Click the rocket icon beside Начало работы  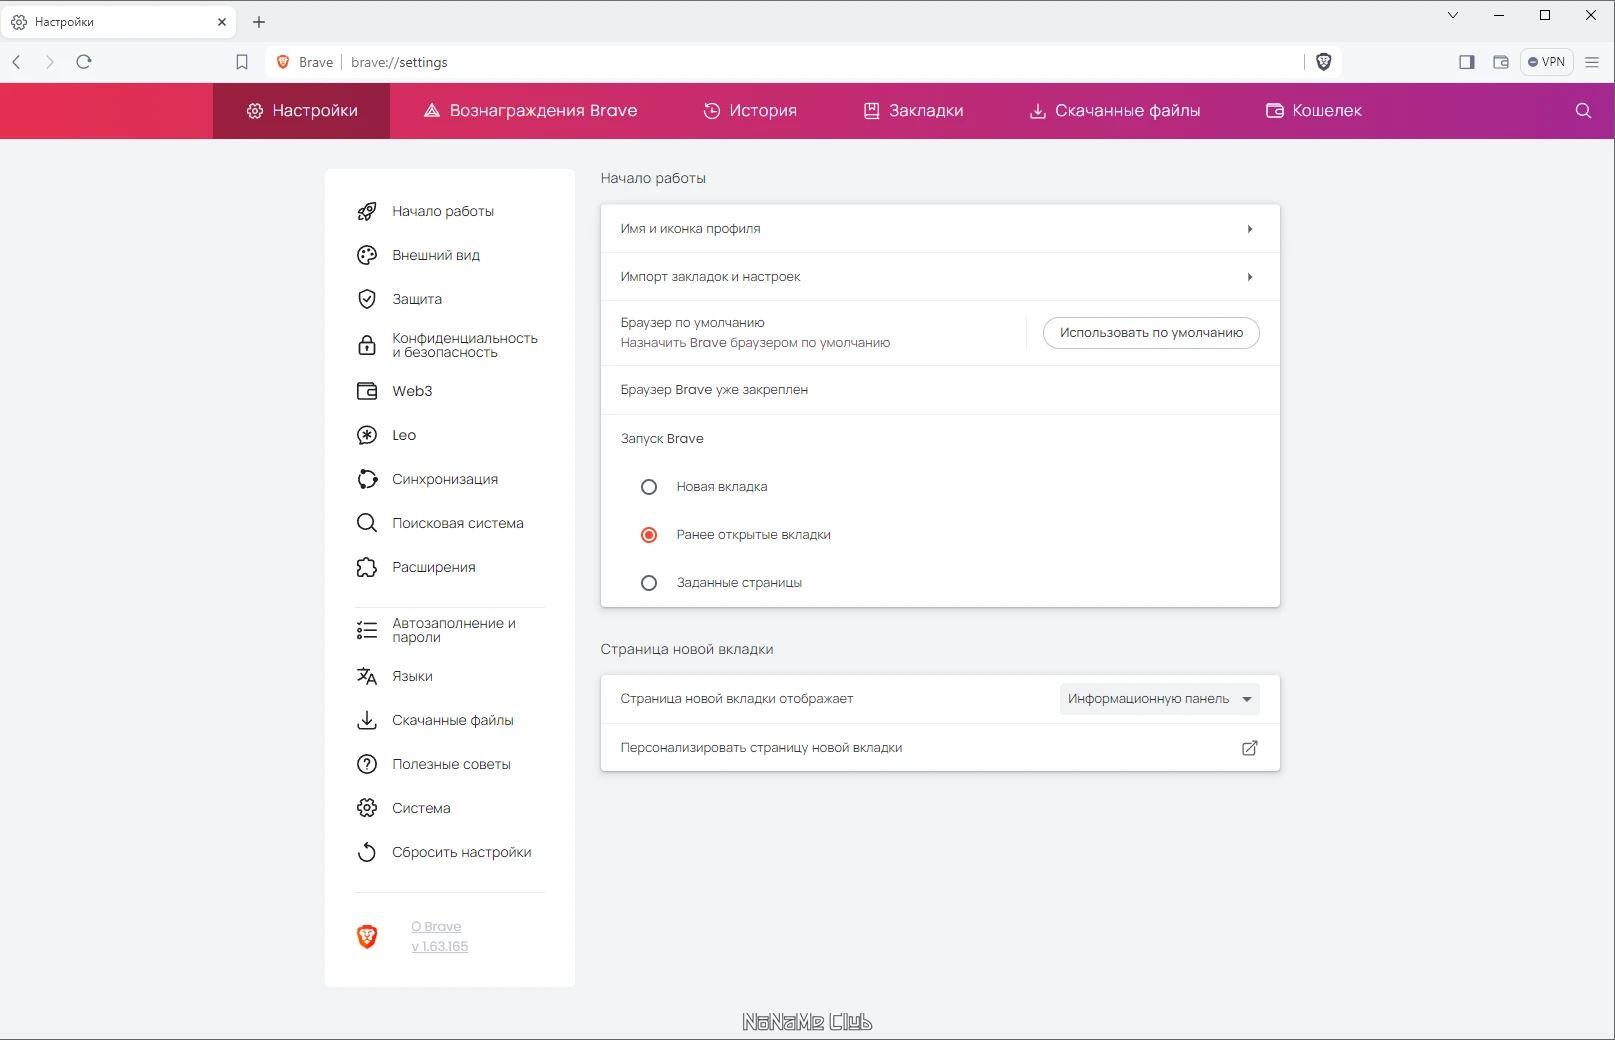367,211
